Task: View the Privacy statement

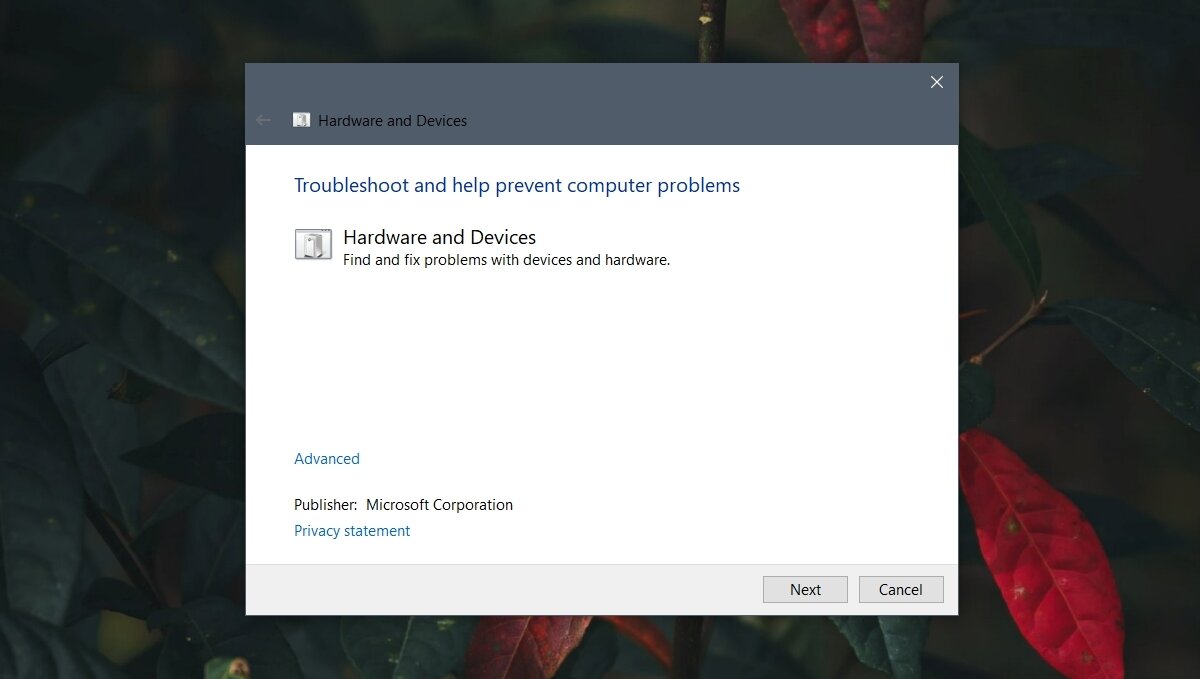Action: click(351, 530)
